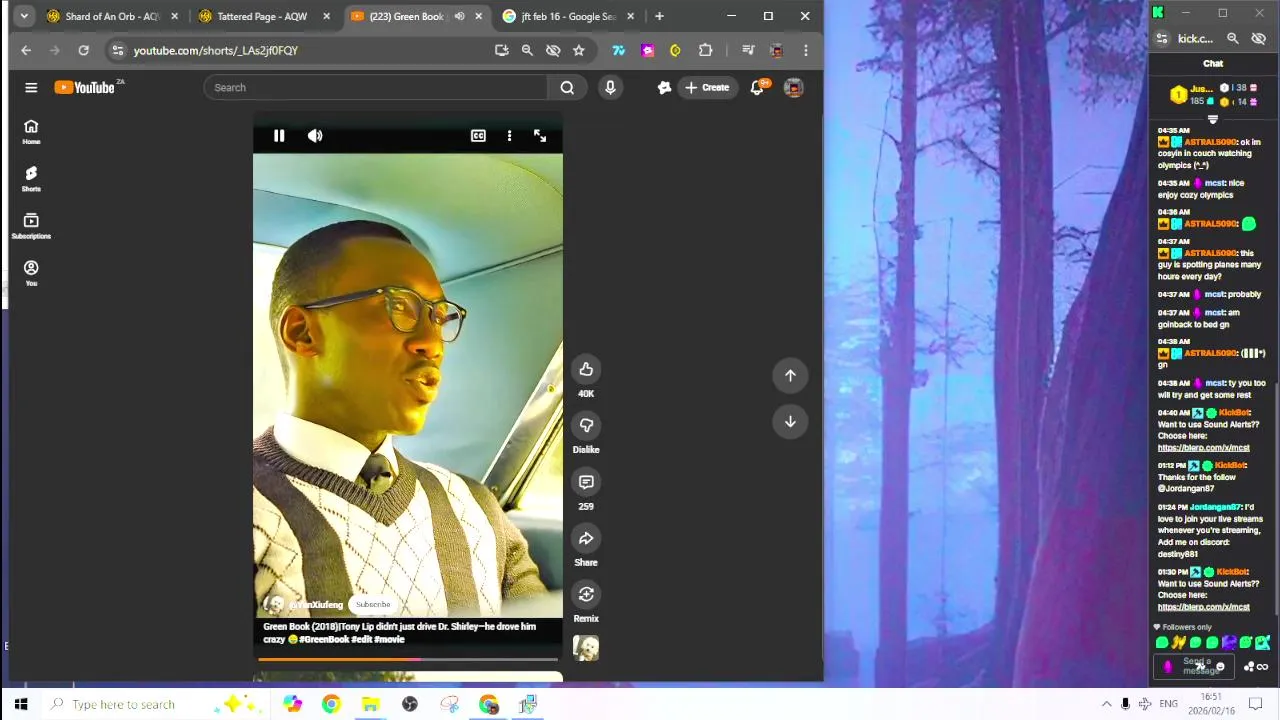Click the Send a message chat box
The height and width of the screenshot is (720, 1280).
(1194, 667)
